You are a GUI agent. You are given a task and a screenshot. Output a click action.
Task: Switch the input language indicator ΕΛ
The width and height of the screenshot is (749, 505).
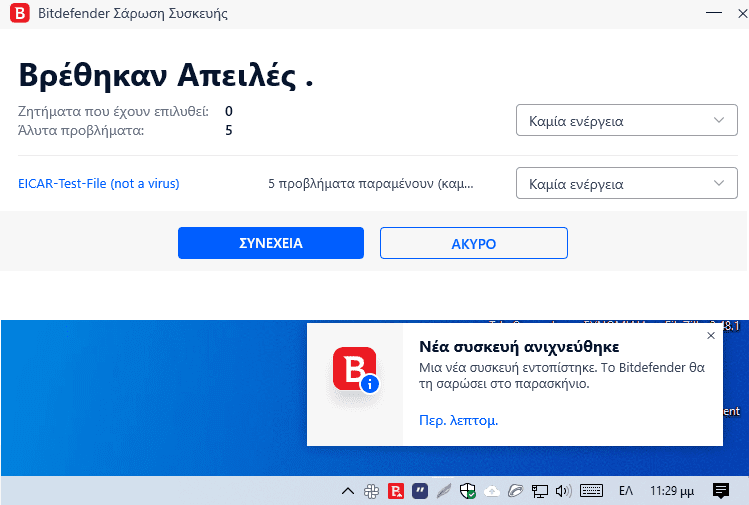(x=626, y=491)
